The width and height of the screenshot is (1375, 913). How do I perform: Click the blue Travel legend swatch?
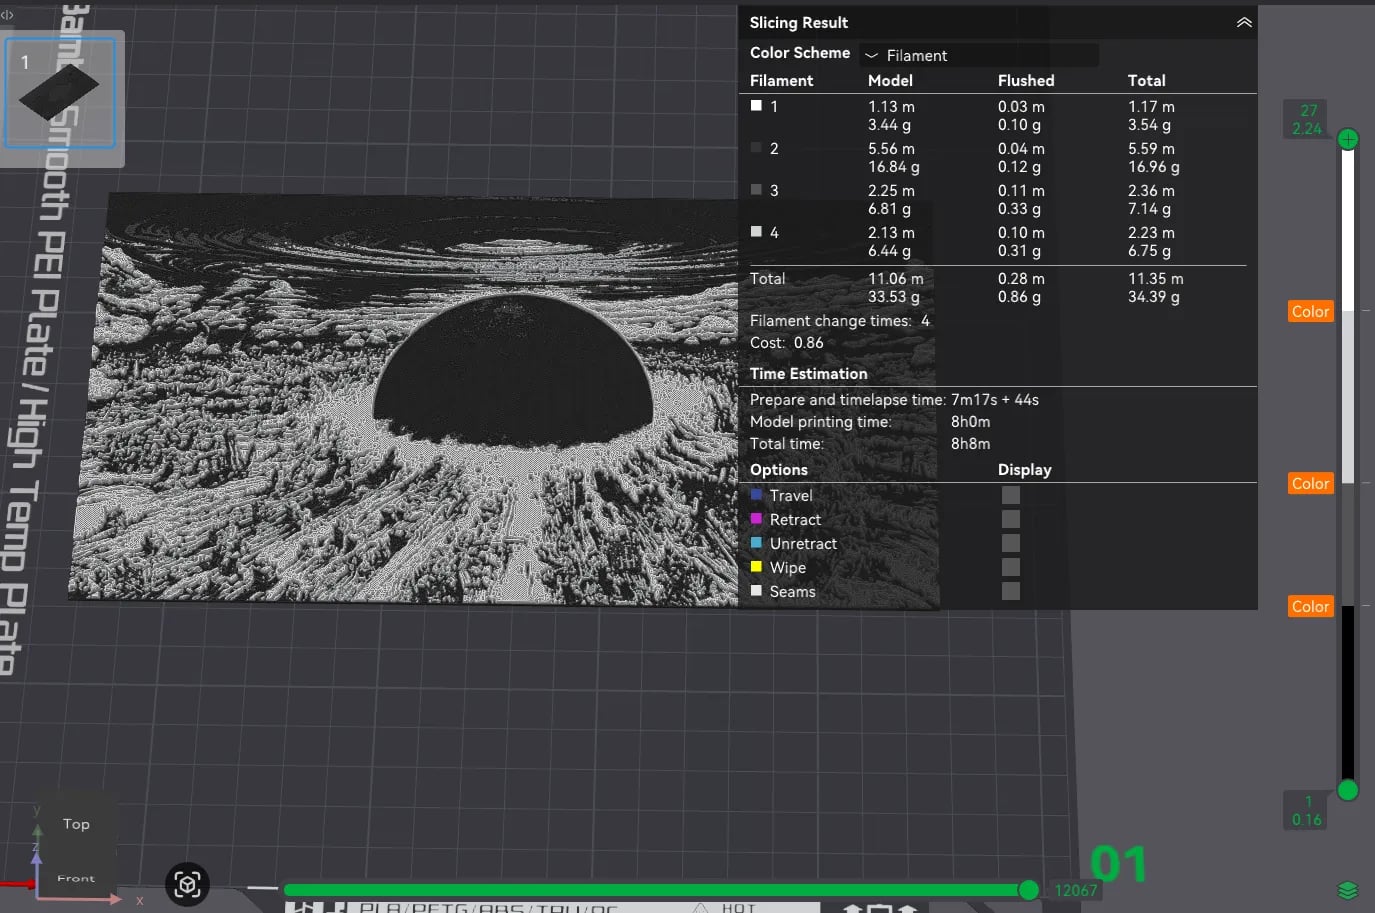click(756, 494)
